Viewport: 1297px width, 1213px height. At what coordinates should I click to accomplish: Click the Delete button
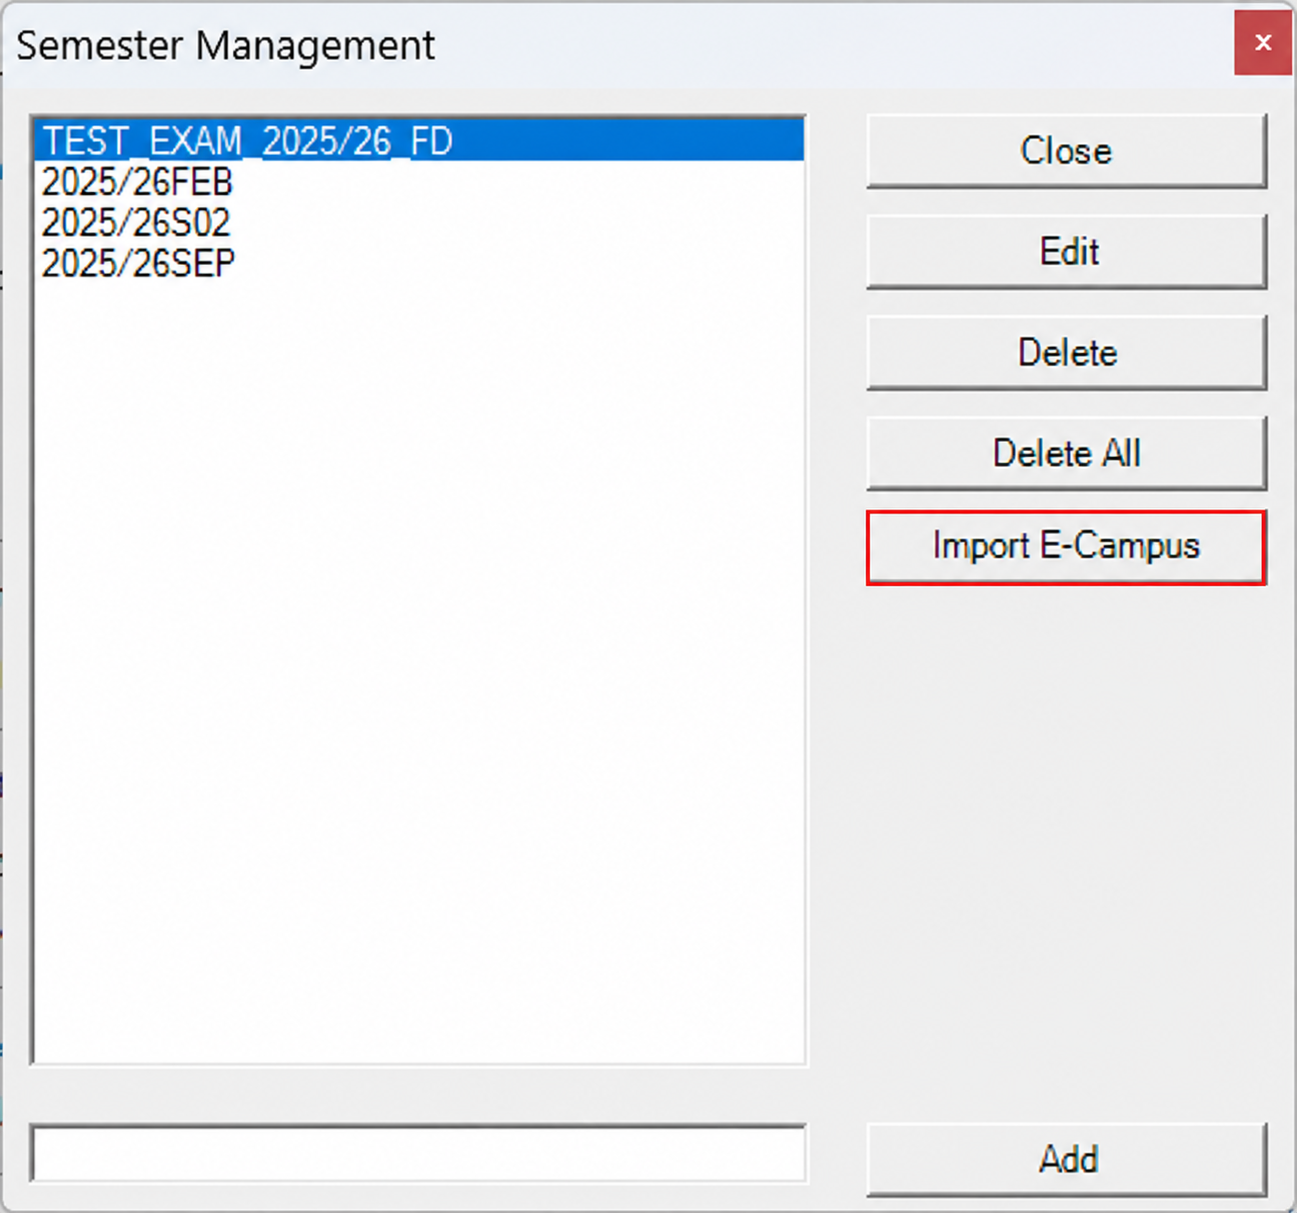(x=1066, y=353)
